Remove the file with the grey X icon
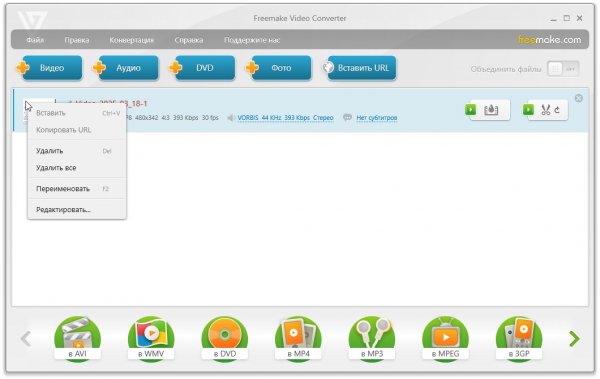This screenshot has width=600, height=379. (x=579, y=98)
